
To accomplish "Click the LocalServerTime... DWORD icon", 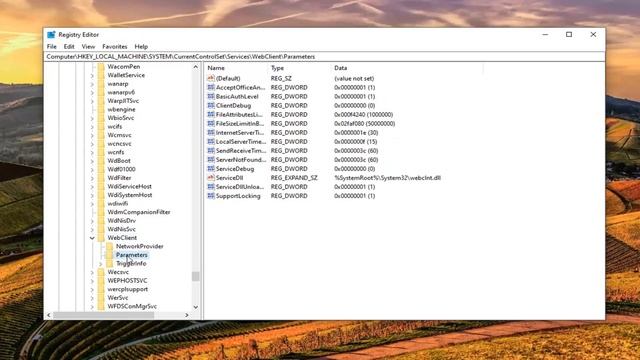I will pyautogui.click(x=211, y=141).
